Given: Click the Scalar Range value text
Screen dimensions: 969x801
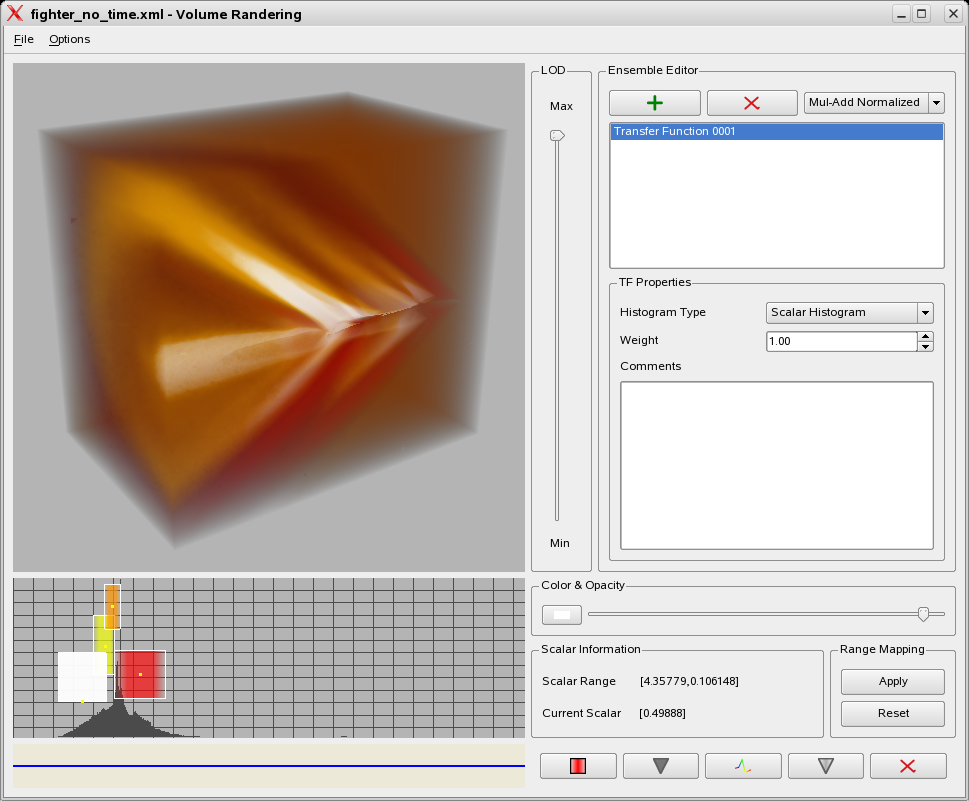Looking at the screenshot, I should pos(689,681).
